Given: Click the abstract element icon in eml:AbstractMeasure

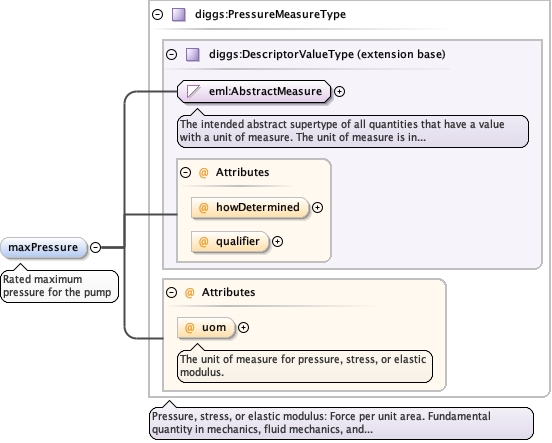Looking at the screenshot, I should 193,92.
